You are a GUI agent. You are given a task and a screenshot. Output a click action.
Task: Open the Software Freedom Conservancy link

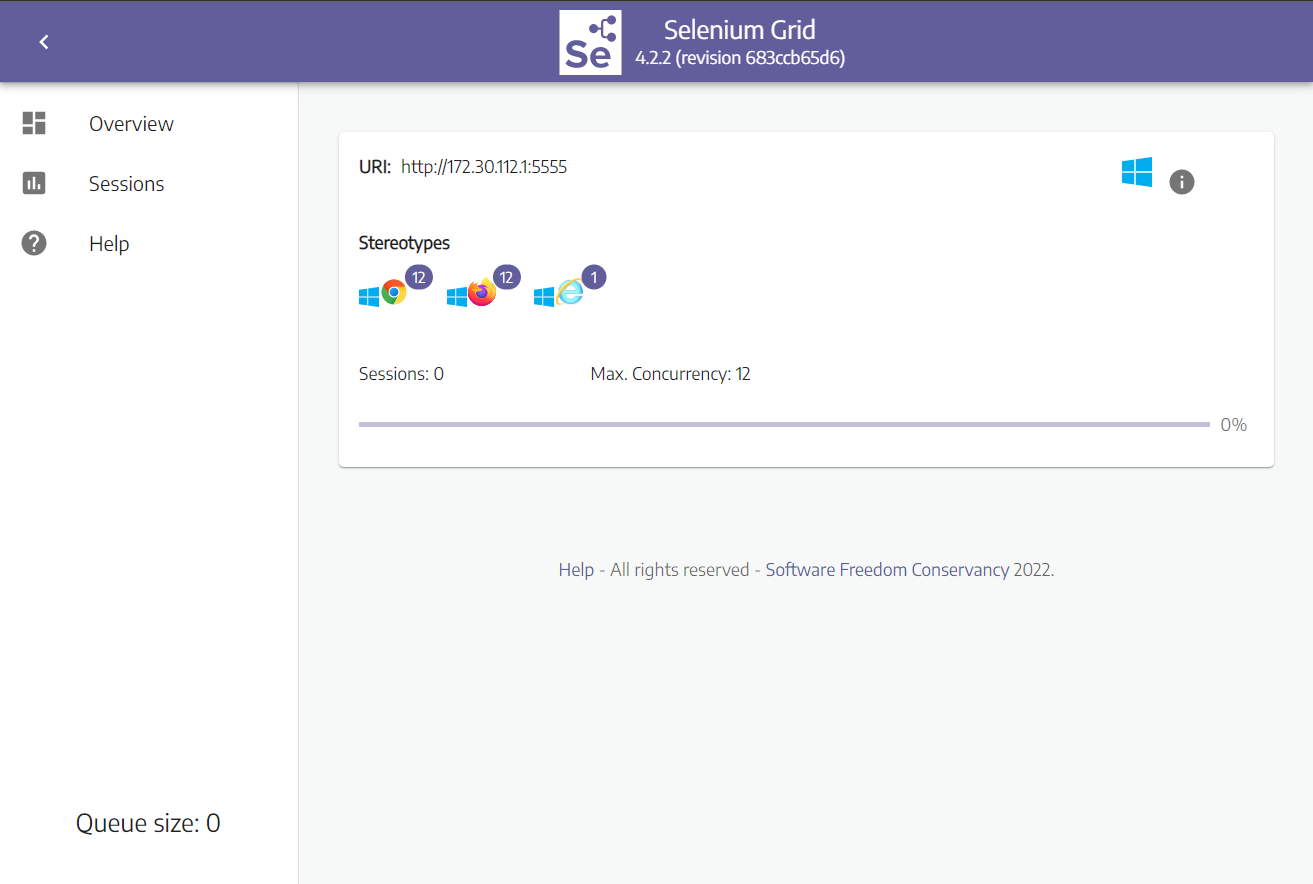click(x=887, y=570)
